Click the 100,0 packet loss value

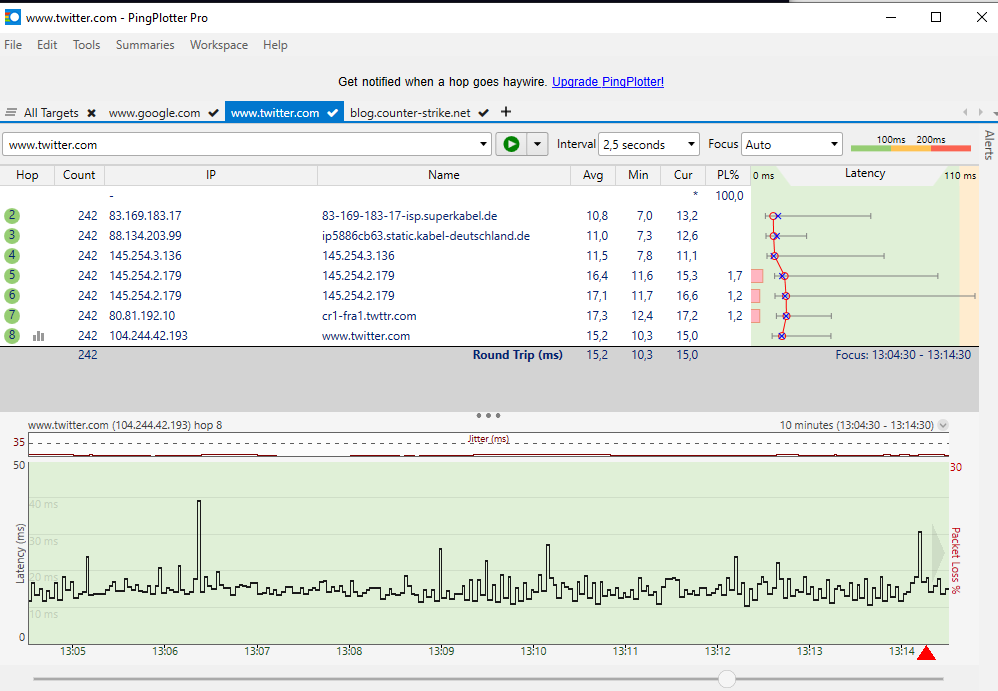(729, 196)
